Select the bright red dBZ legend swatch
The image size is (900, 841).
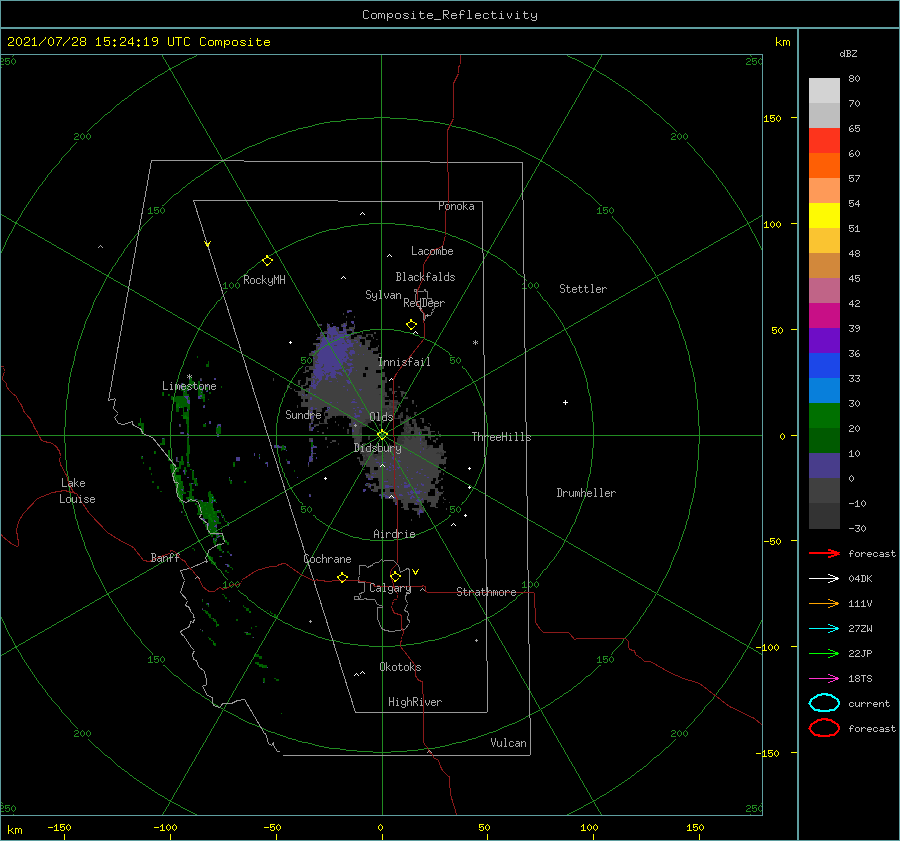(x=824, y=141)
